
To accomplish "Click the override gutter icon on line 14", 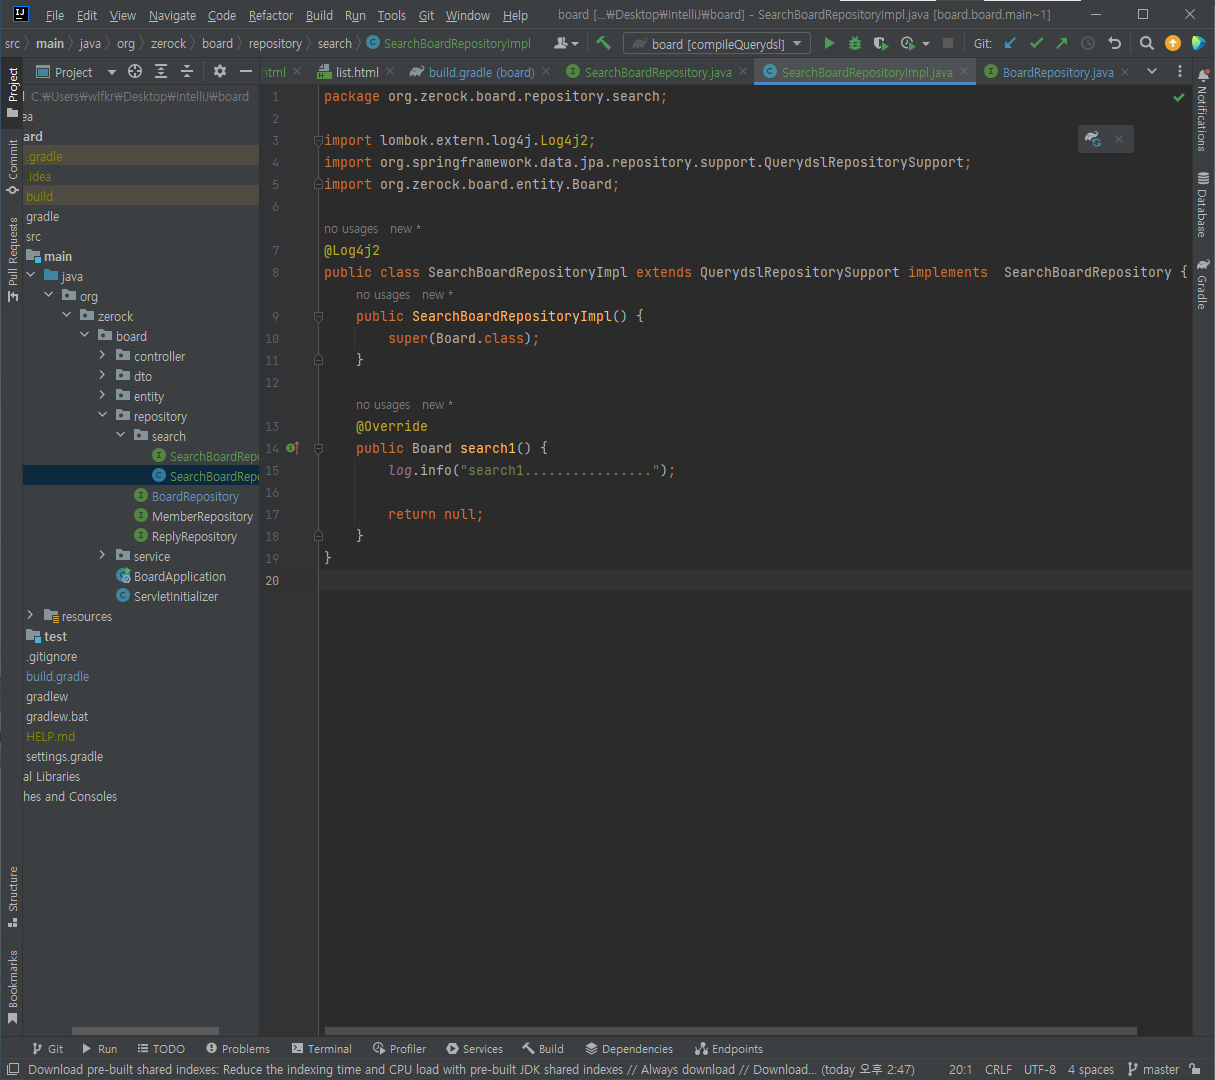I will click(293, 448).
